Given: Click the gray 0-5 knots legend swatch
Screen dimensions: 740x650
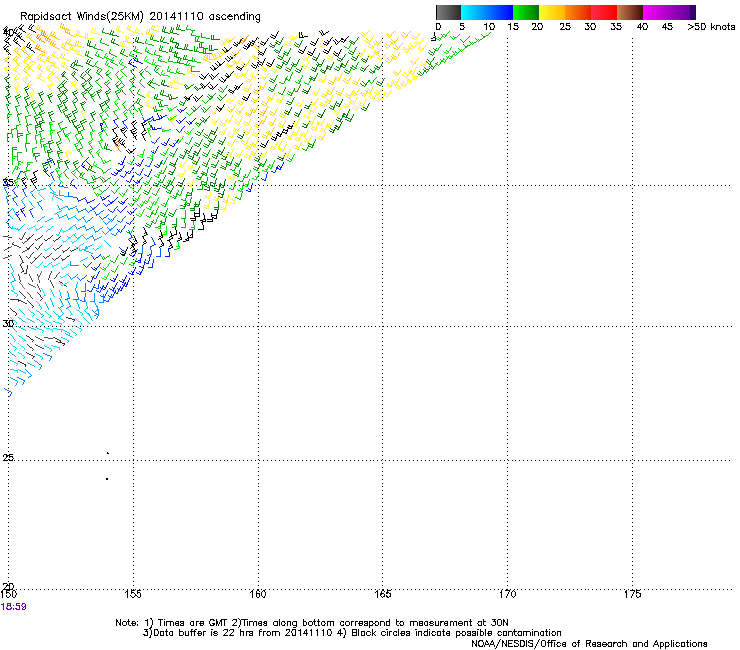Looking at the screenshot, I should tap(448, 12).
